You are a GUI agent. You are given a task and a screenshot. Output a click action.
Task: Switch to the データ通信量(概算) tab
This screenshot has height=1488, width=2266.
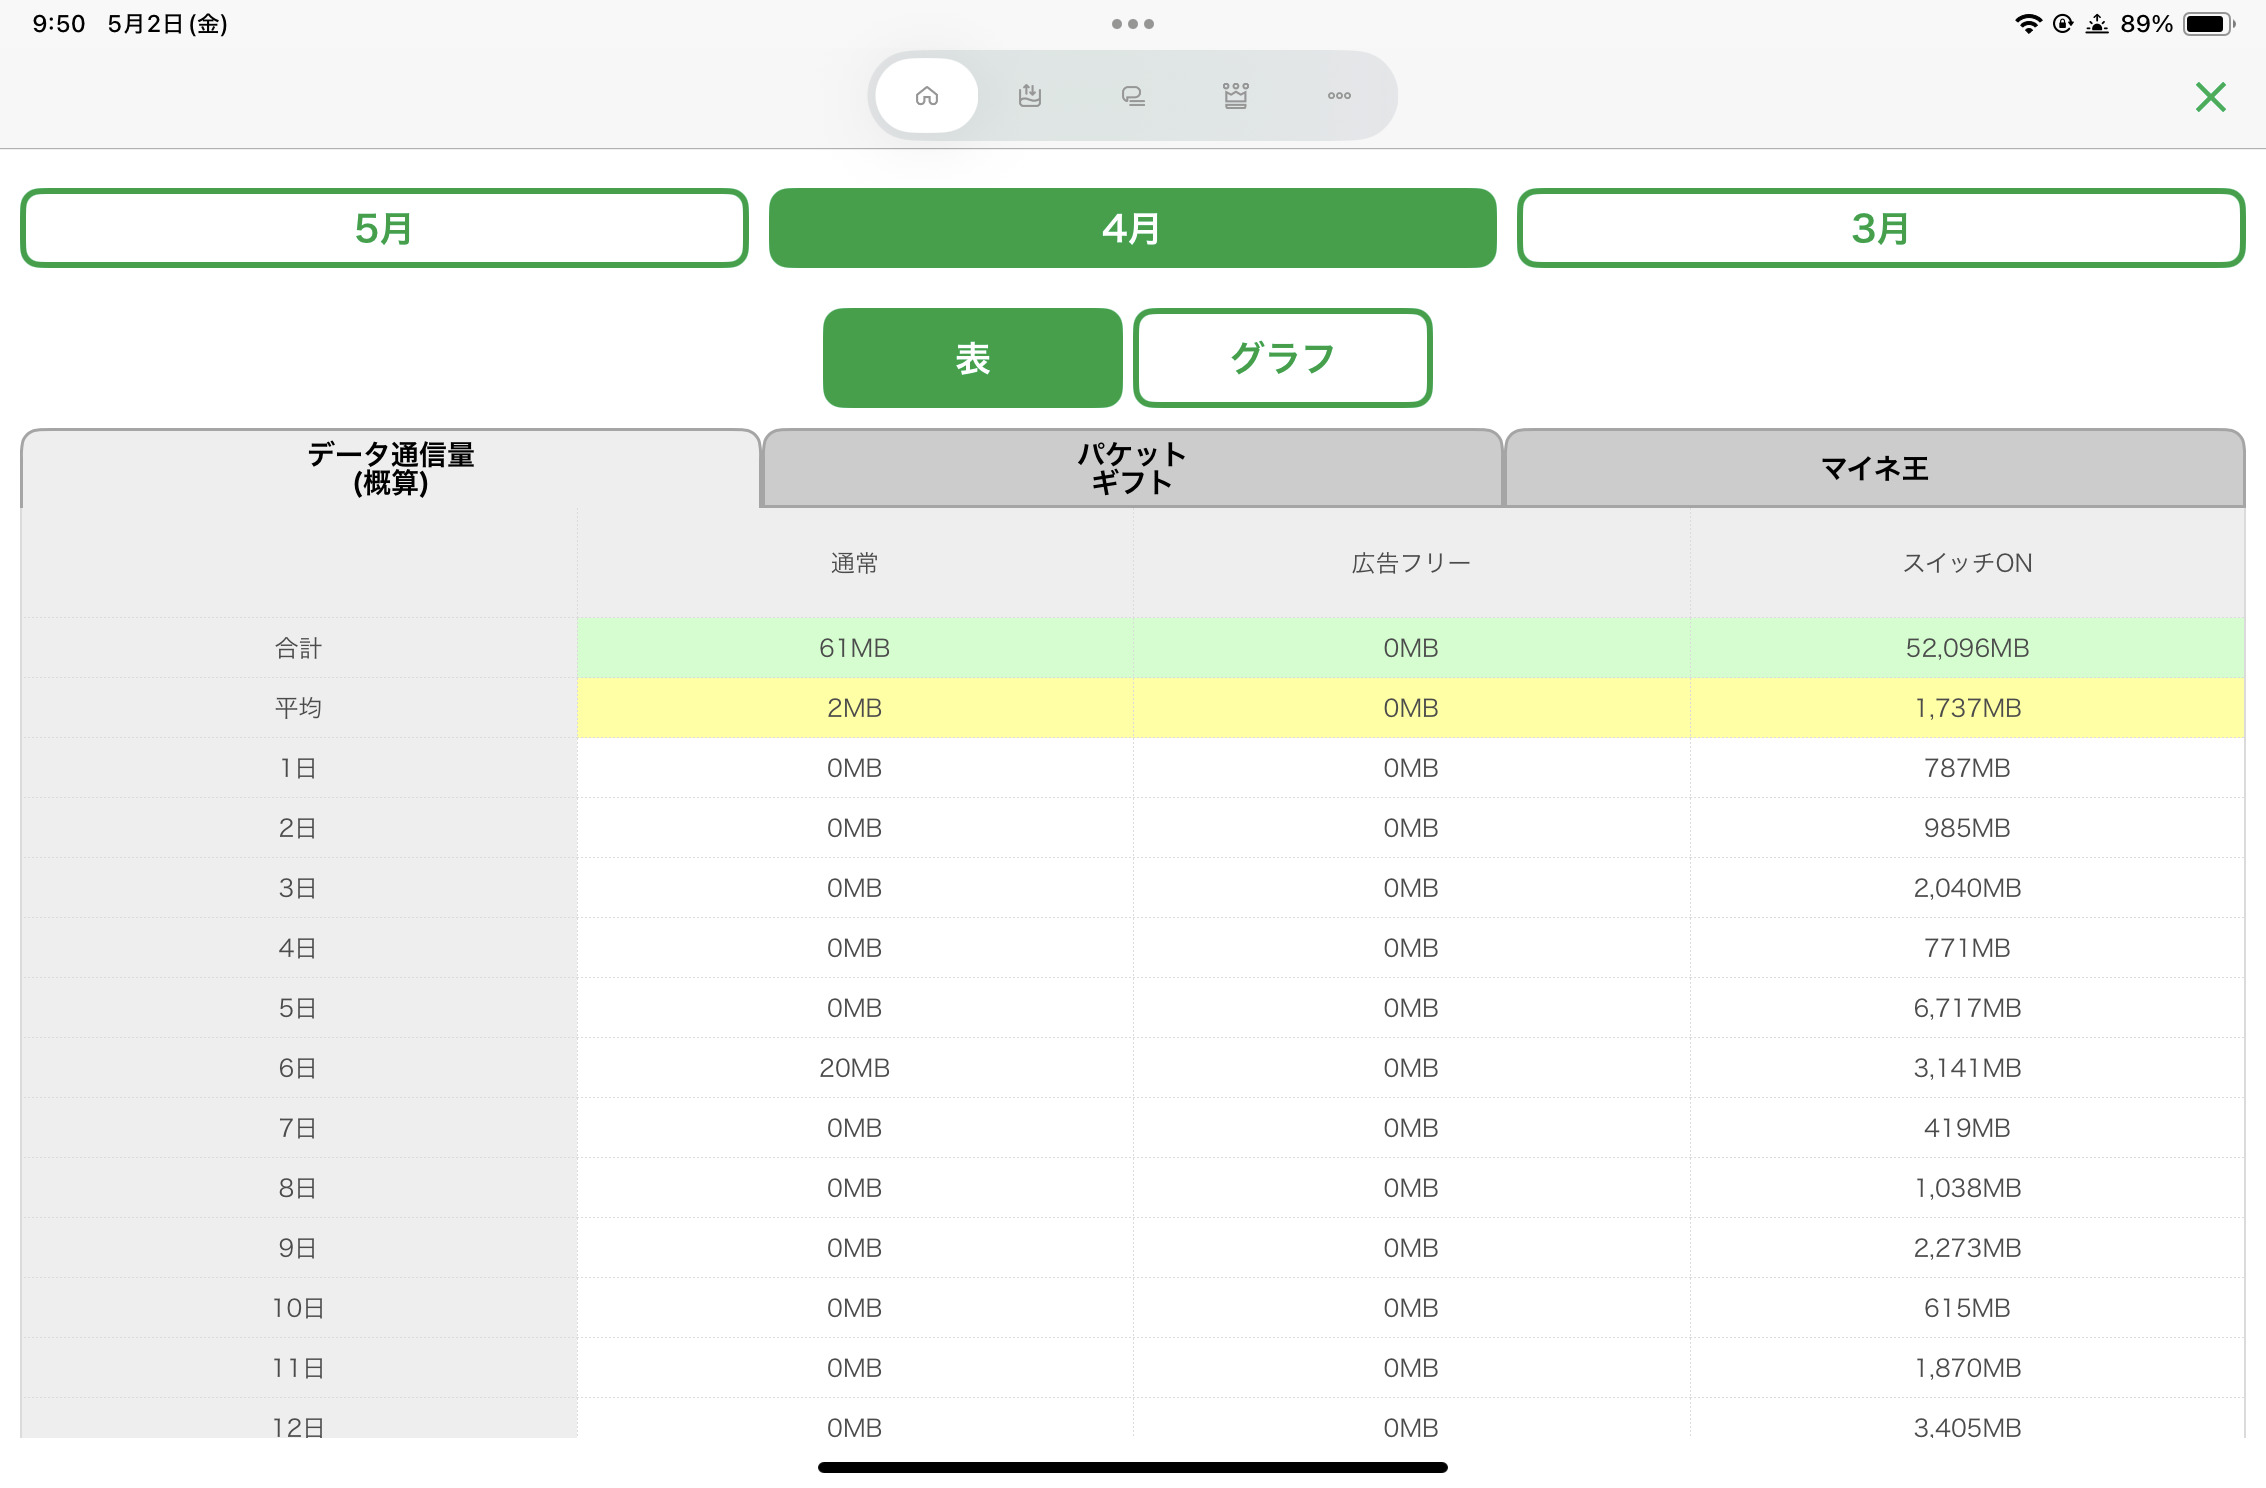point(390,468)
